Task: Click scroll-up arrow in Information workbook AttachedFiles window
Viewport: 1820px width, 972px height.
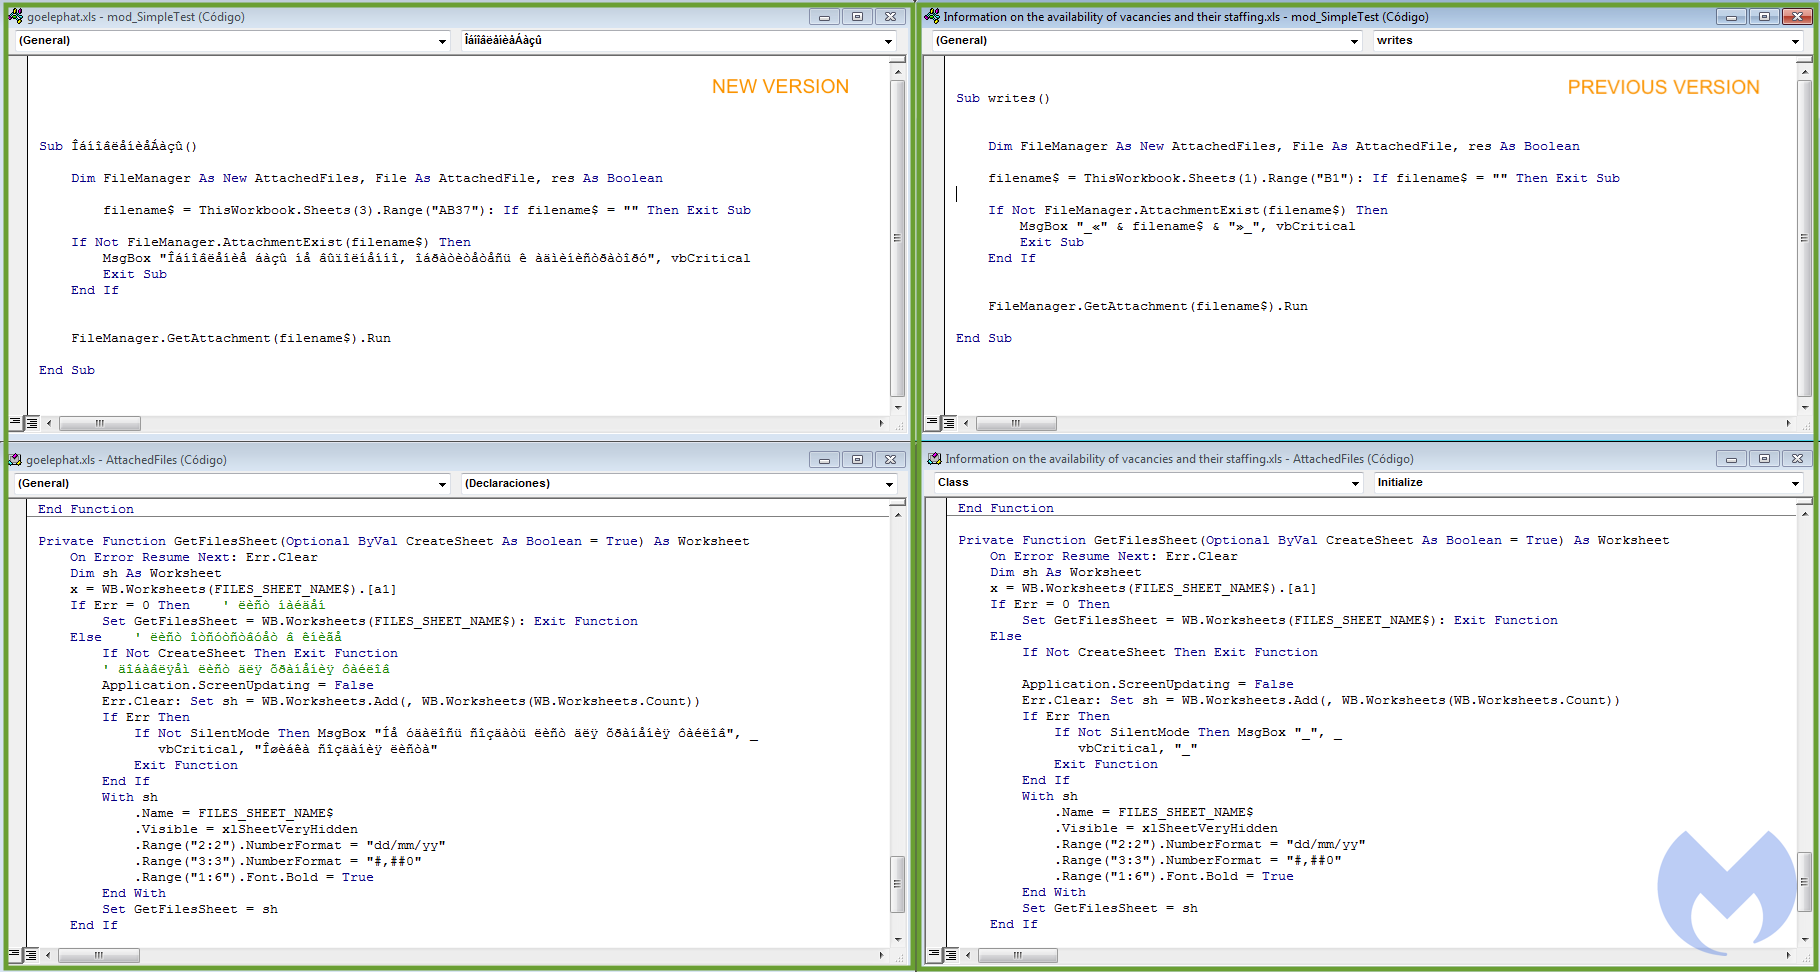Action: coord(1805,513)
